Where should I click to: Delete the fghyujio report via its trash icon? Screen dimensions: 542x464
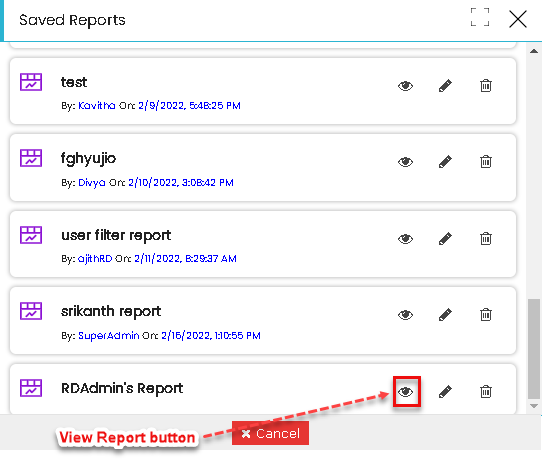pyautogui.click(x=486, y=161)
